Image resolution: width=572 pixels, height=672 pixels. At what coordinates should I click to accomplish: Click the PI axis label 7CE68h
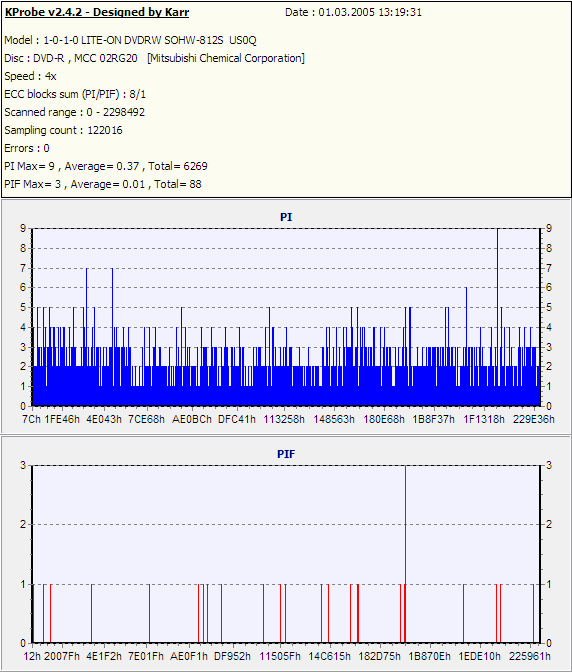(147, 419)
